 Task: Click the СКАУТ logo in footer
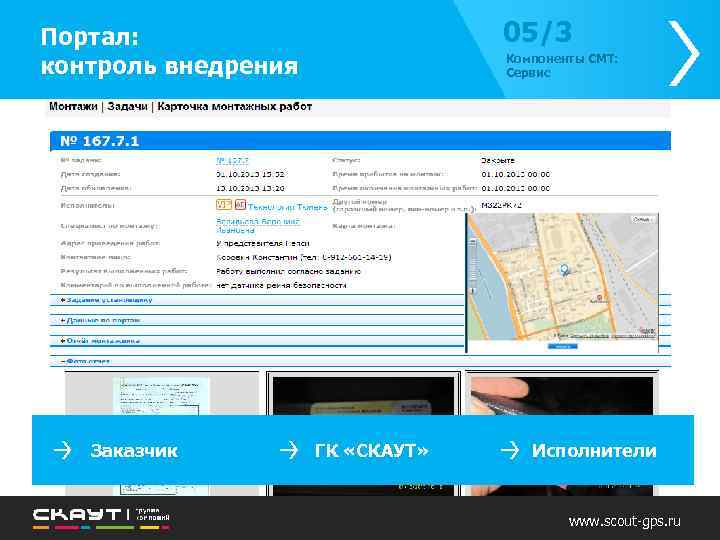[101, 518]
